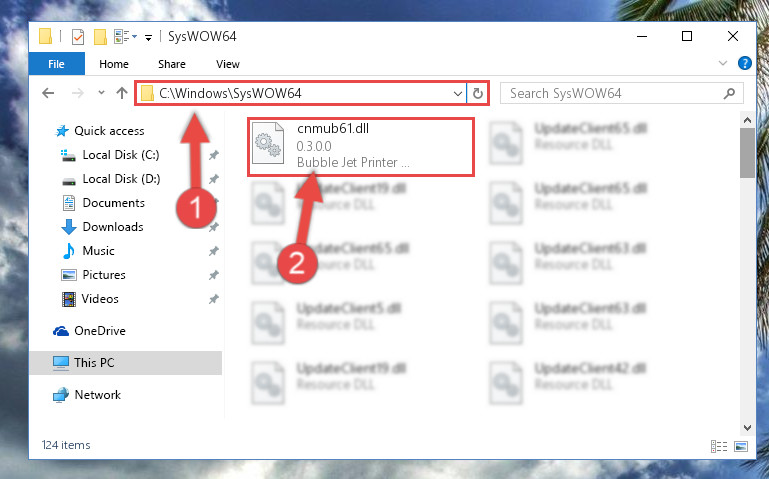Open the File menu tab
The width and height of the screenshot is (769, 479).
click(x=56, y=64)
